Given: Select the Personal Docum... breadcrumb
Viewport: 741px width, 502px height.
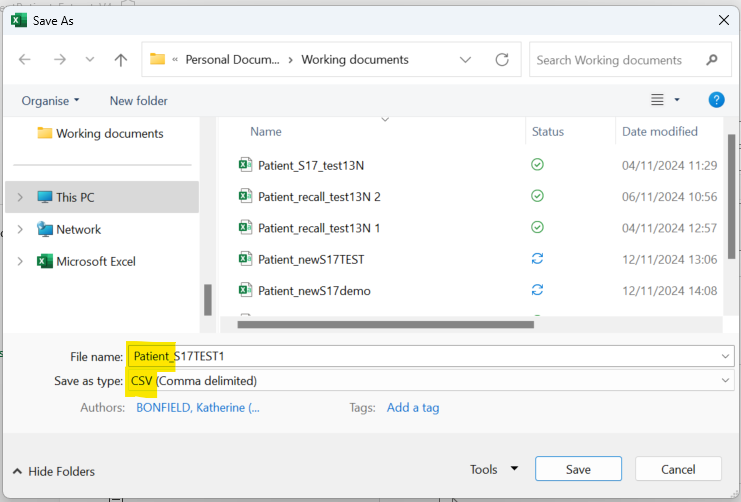Looking at the screenshot, I should pos(233,60).
